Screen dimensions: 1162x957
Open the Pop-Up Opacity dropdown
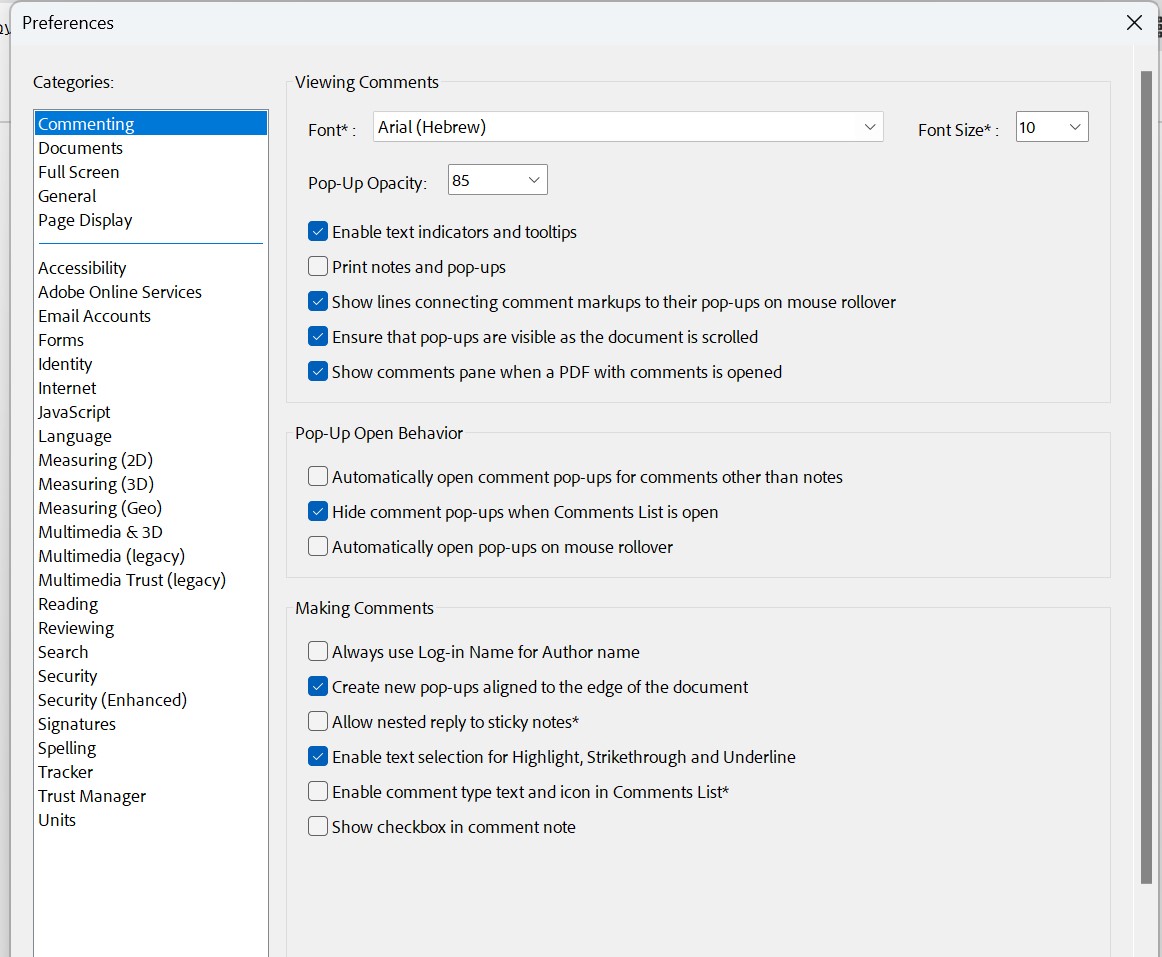[x=497, y=180]
